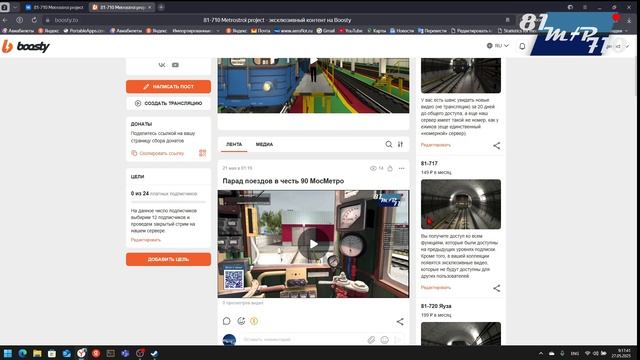640x360 pixels.
Task: Copy the donation page link
Action: (x=158, y=153)
